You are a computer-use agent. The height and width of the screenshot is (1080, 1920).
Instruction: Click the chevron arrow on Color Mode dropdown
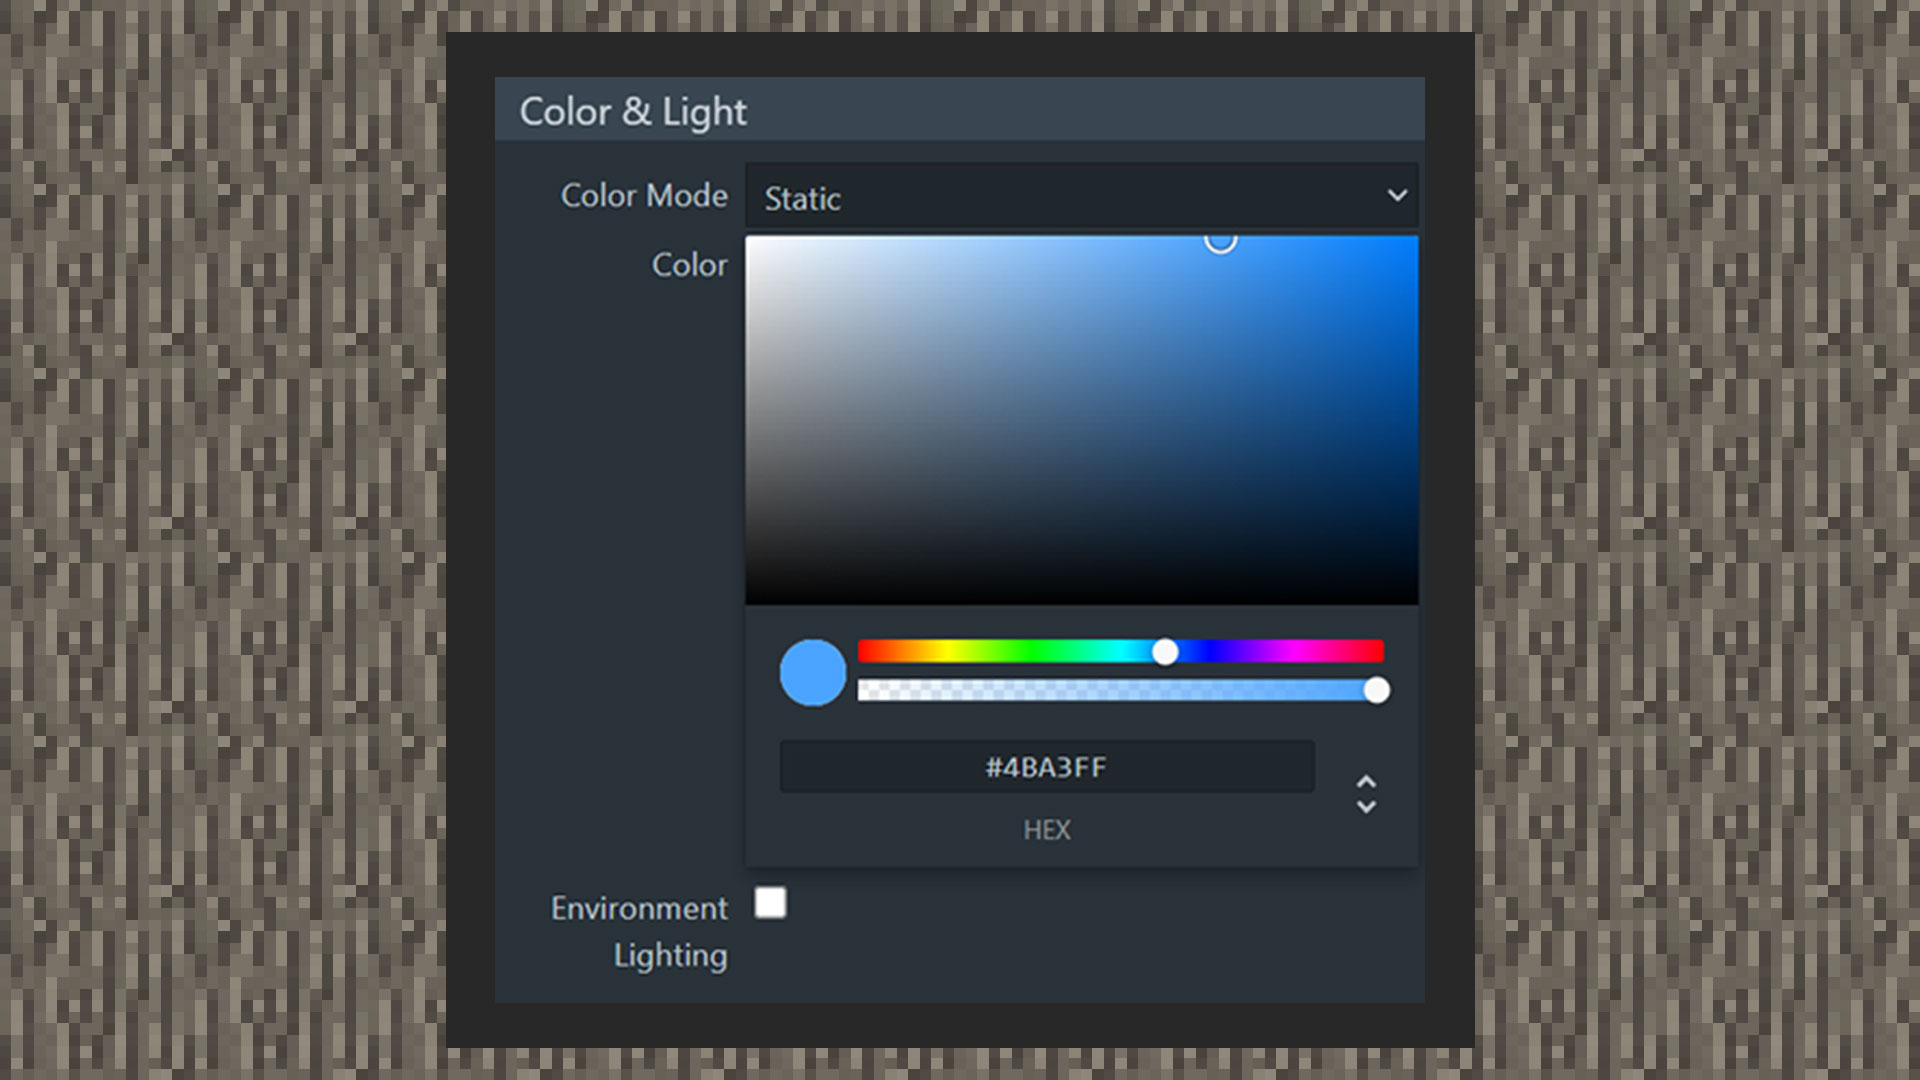click(x=1397, y=195)
